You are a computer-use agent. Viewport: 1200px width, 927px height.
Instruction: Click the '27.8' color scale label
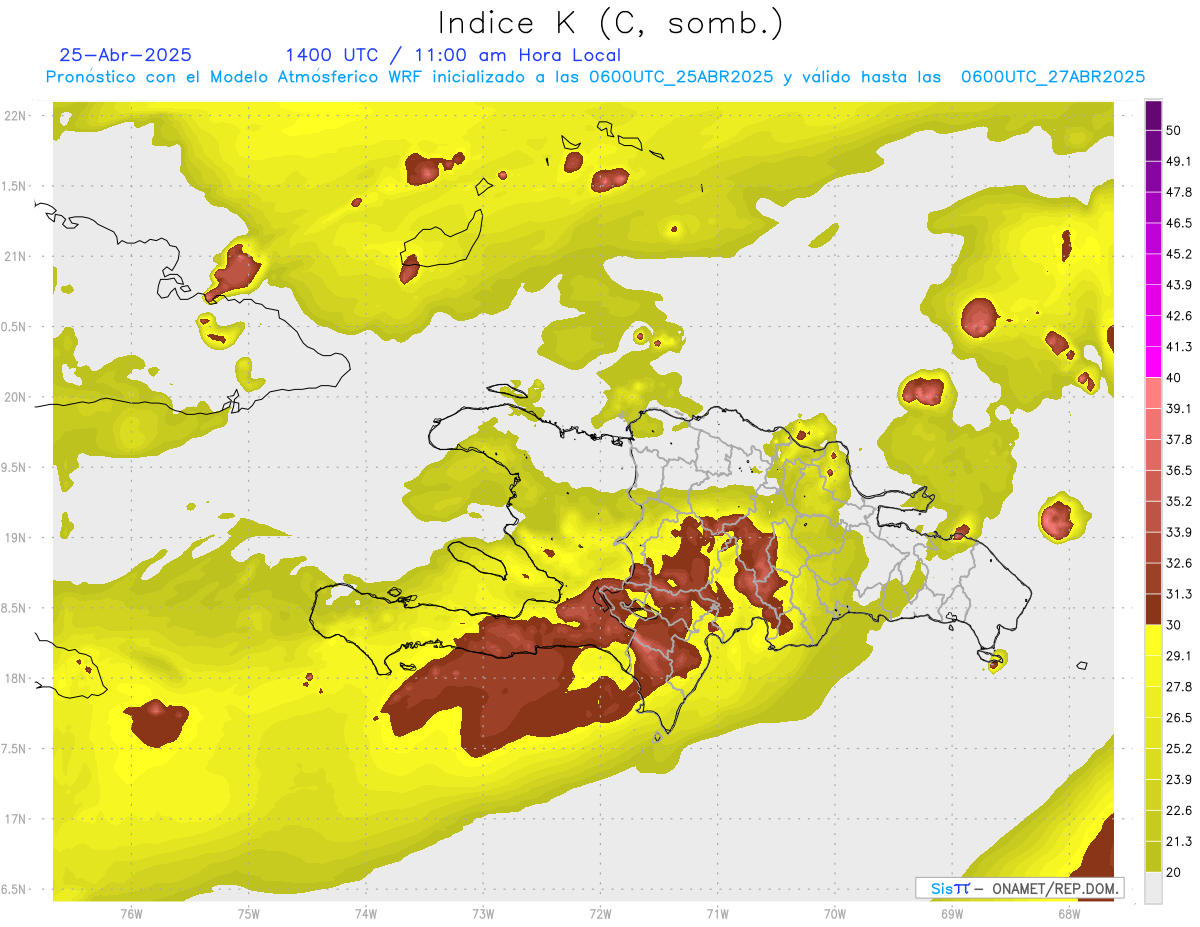click(x=1178, y=687)
